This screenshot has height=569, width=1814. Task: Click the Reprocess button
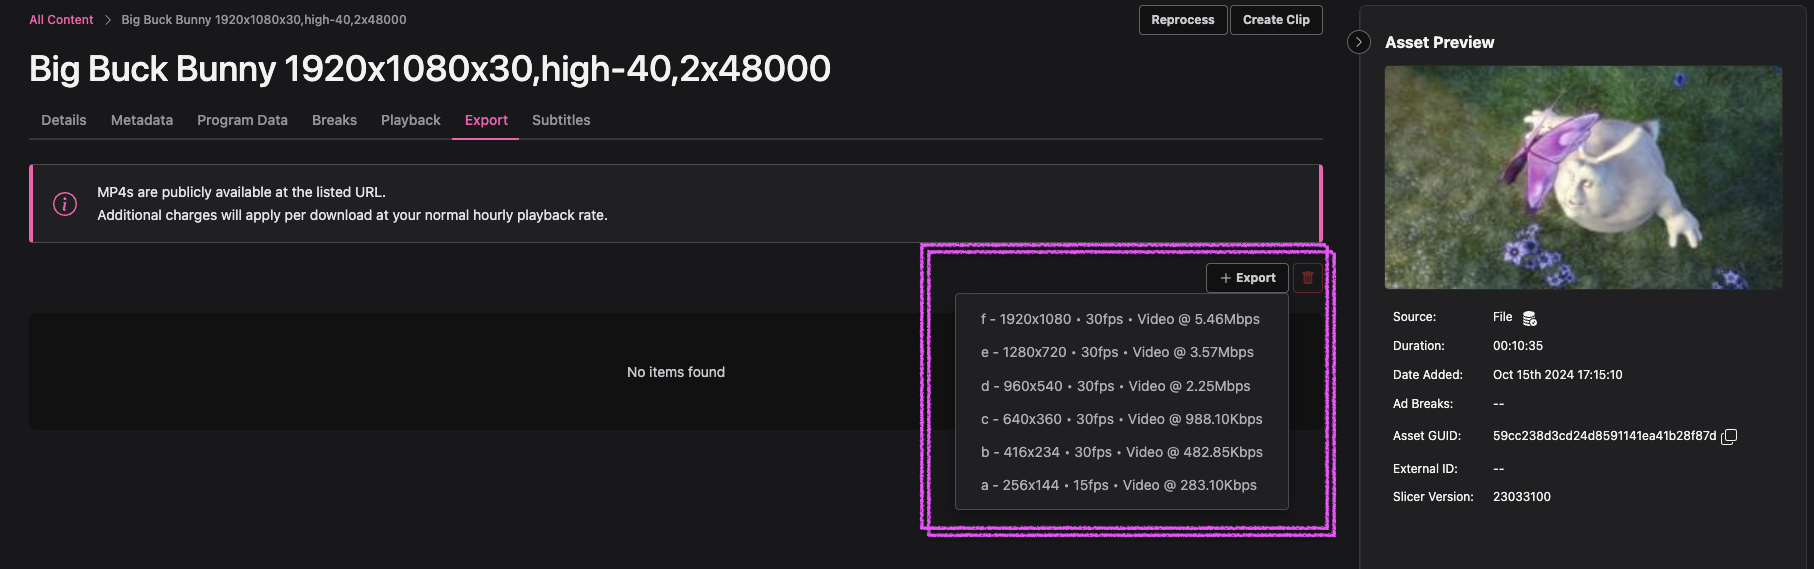pos(1182,20)
